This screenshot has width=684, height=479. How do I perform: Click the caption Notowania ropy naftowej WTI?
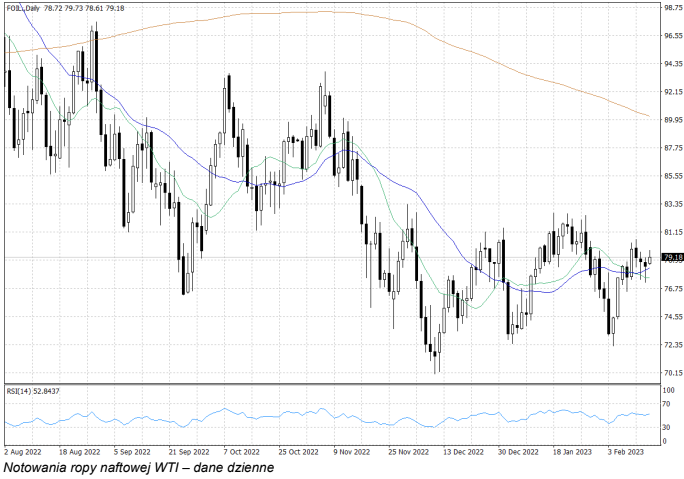click(x=137, y=467)
